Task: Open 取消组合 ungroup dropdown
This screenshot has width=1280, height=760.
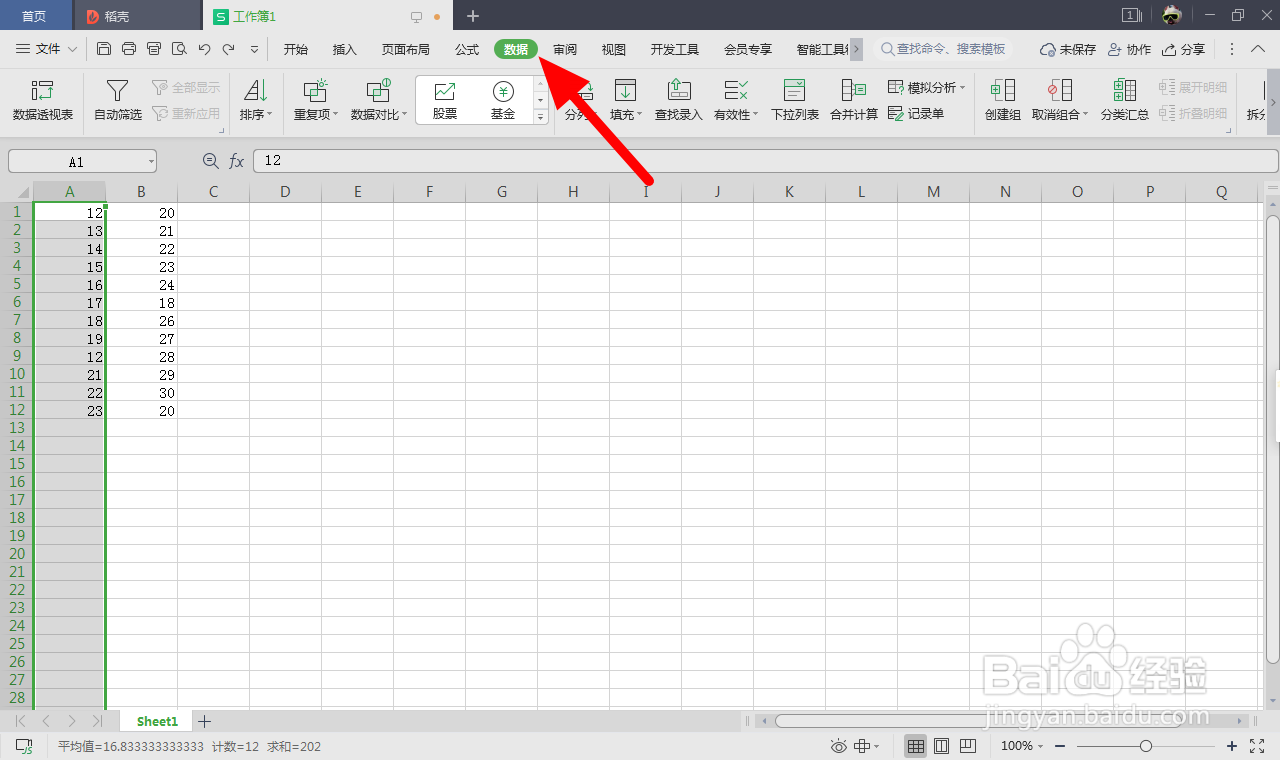Action: 1060,100
